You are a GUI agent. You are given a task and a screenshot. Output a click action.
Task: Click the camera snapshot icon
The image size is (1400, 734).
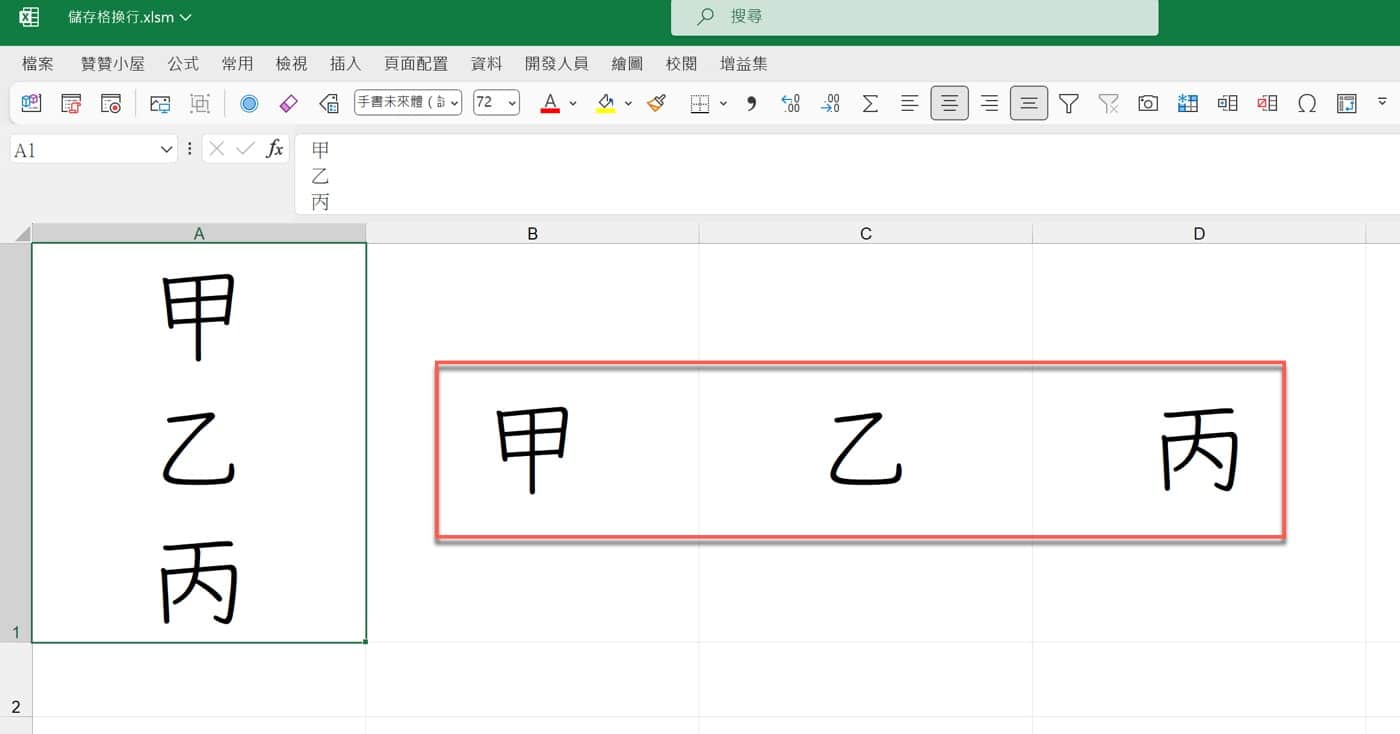tap(1148, 103)
